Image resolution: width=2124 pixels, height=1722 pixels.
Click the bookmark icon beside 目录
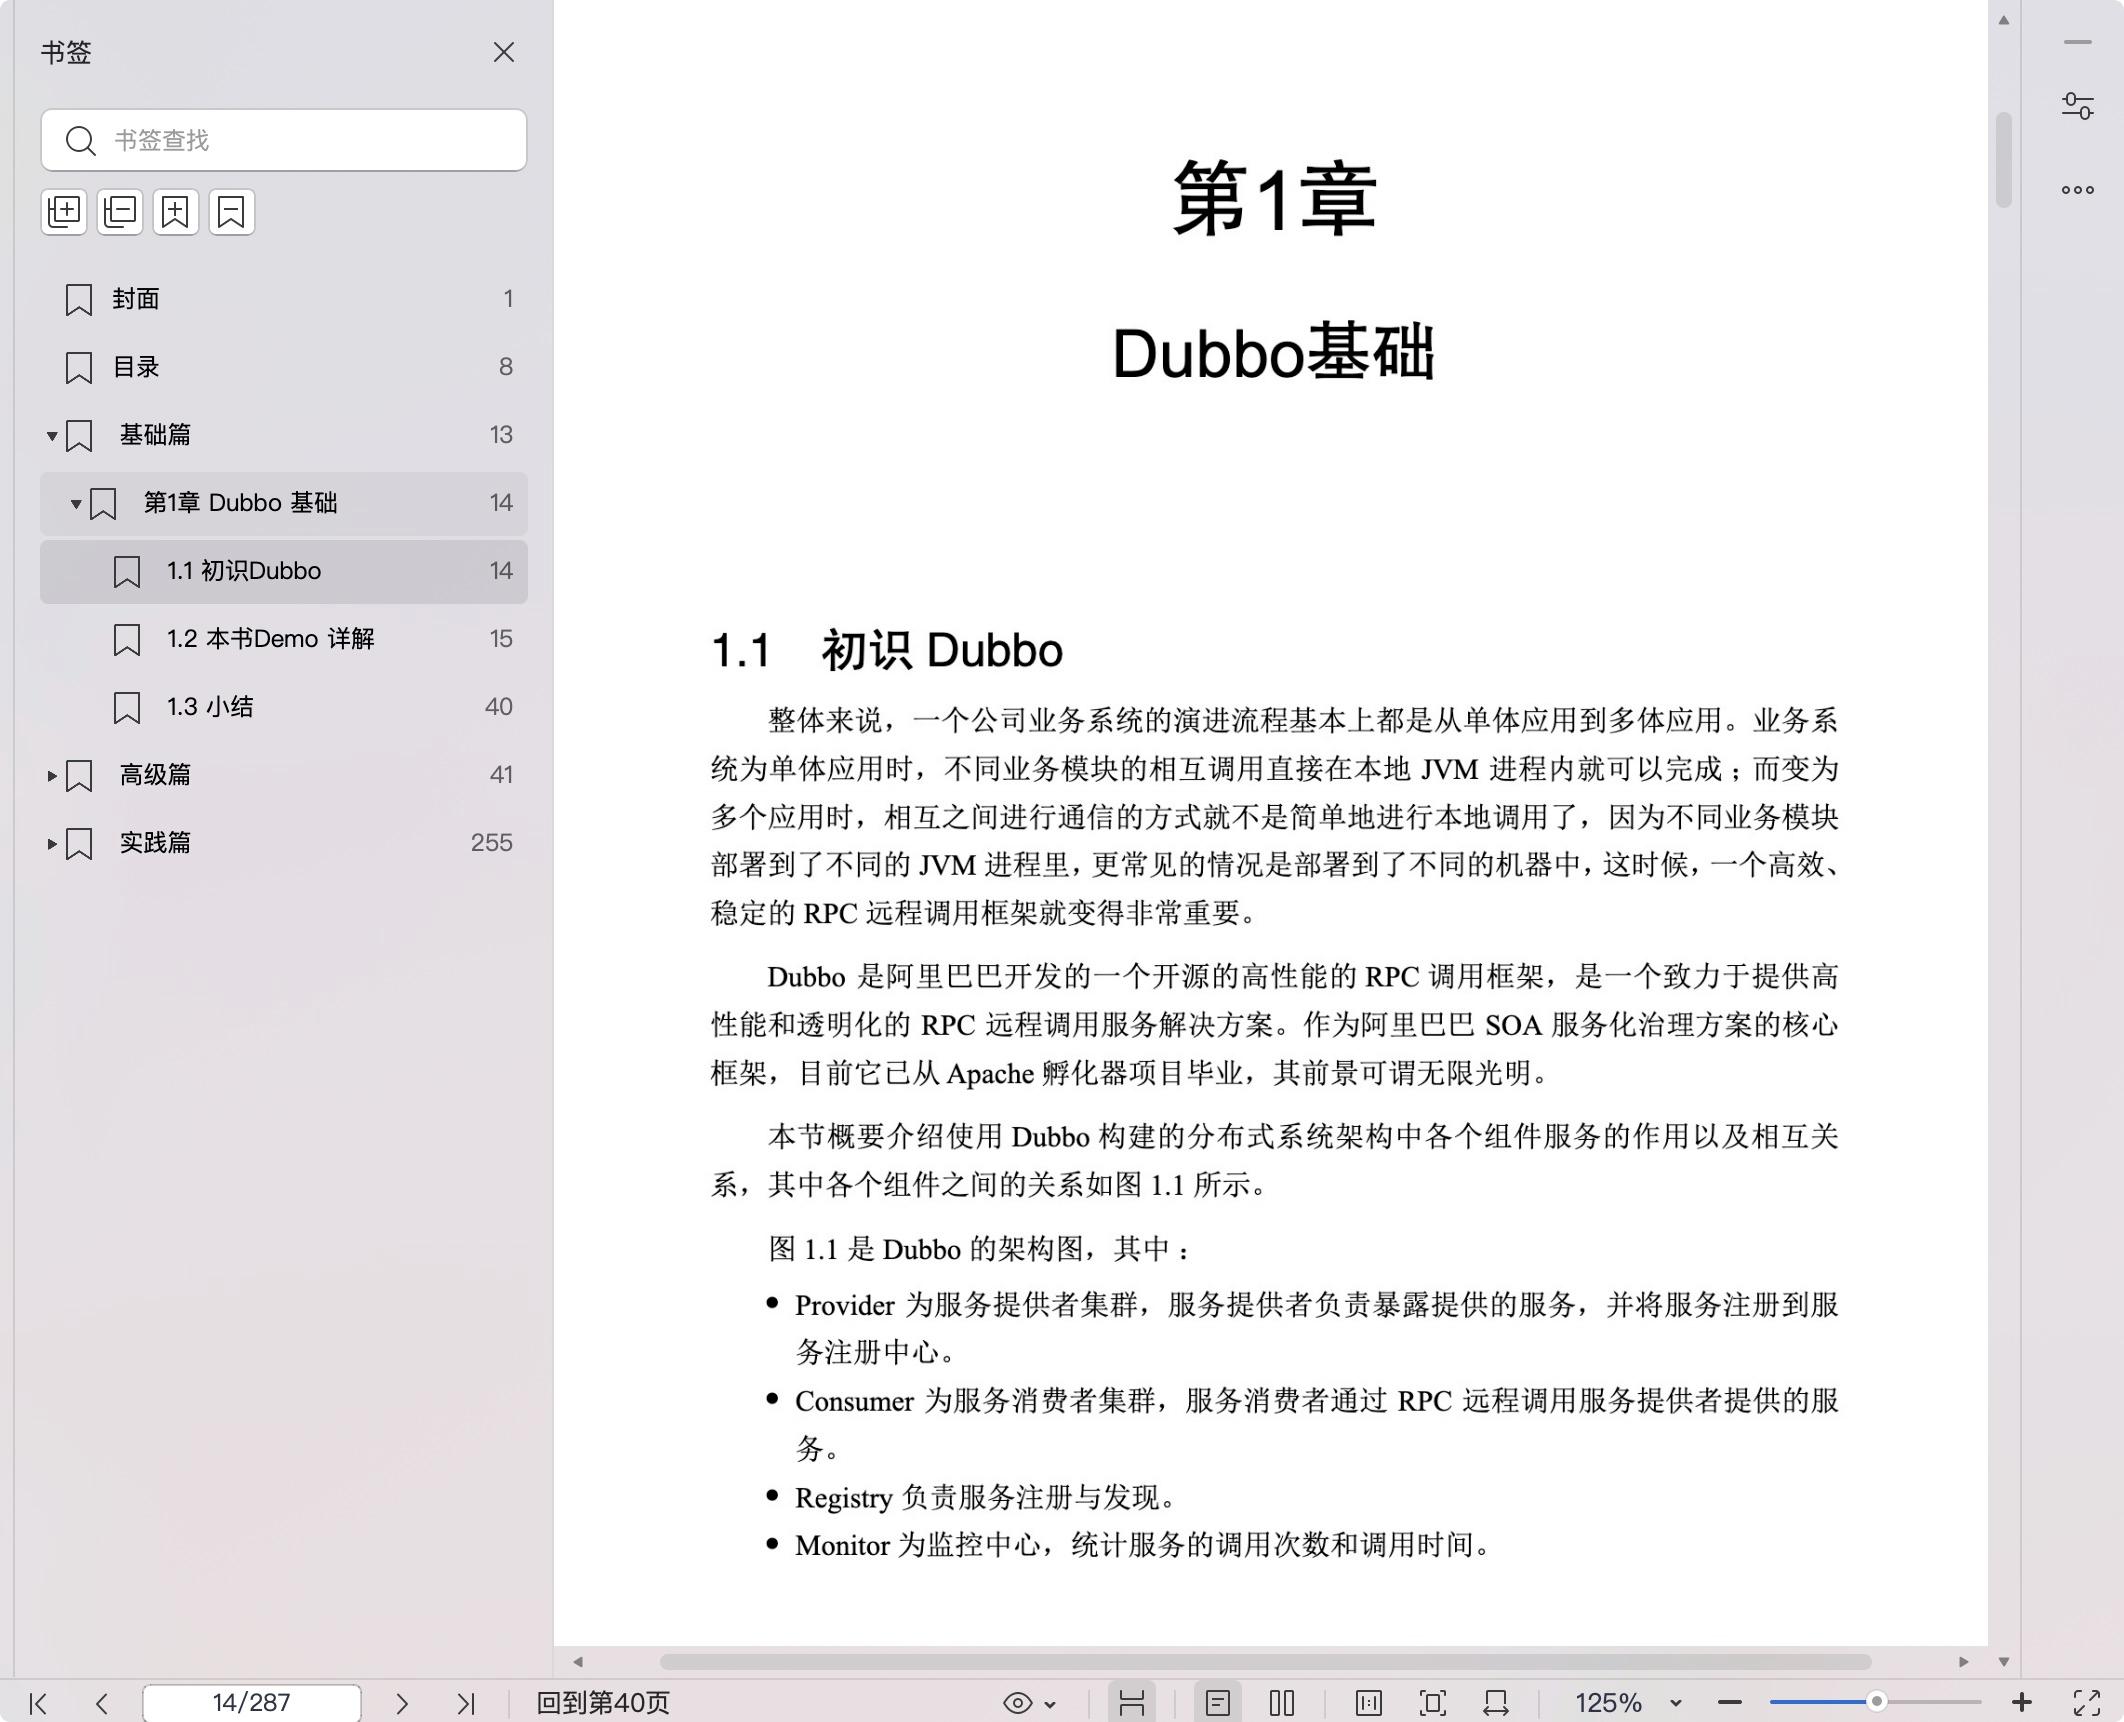(x=79, y=368)
